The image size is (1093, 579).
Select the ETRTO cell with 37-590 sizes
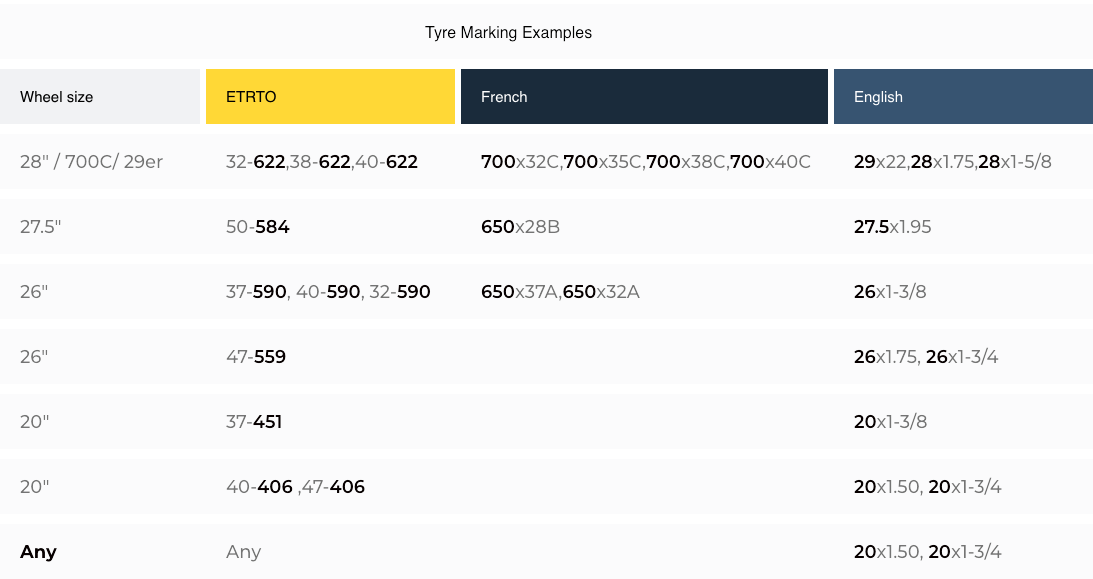click(328, 292)
